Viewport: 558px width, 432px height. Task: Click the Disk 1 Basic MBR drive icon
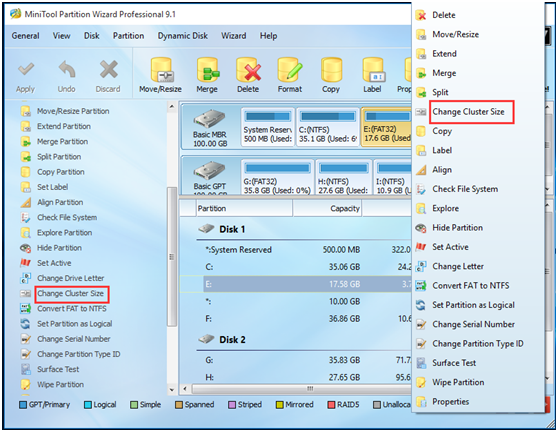(209, 120)
